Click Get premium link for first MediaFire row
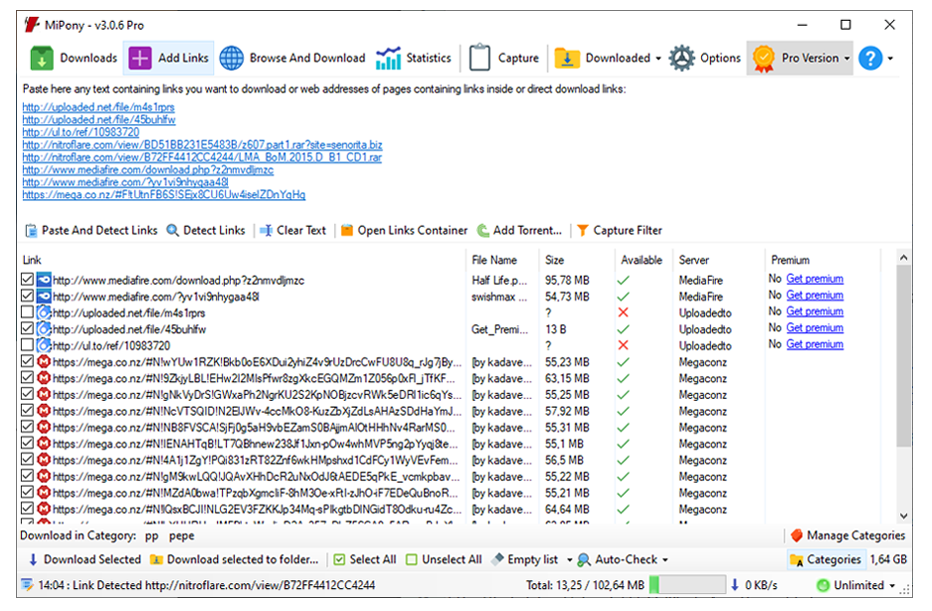This screenshot has width=932, height=611. pyautogui.click(x=815, y=279)
